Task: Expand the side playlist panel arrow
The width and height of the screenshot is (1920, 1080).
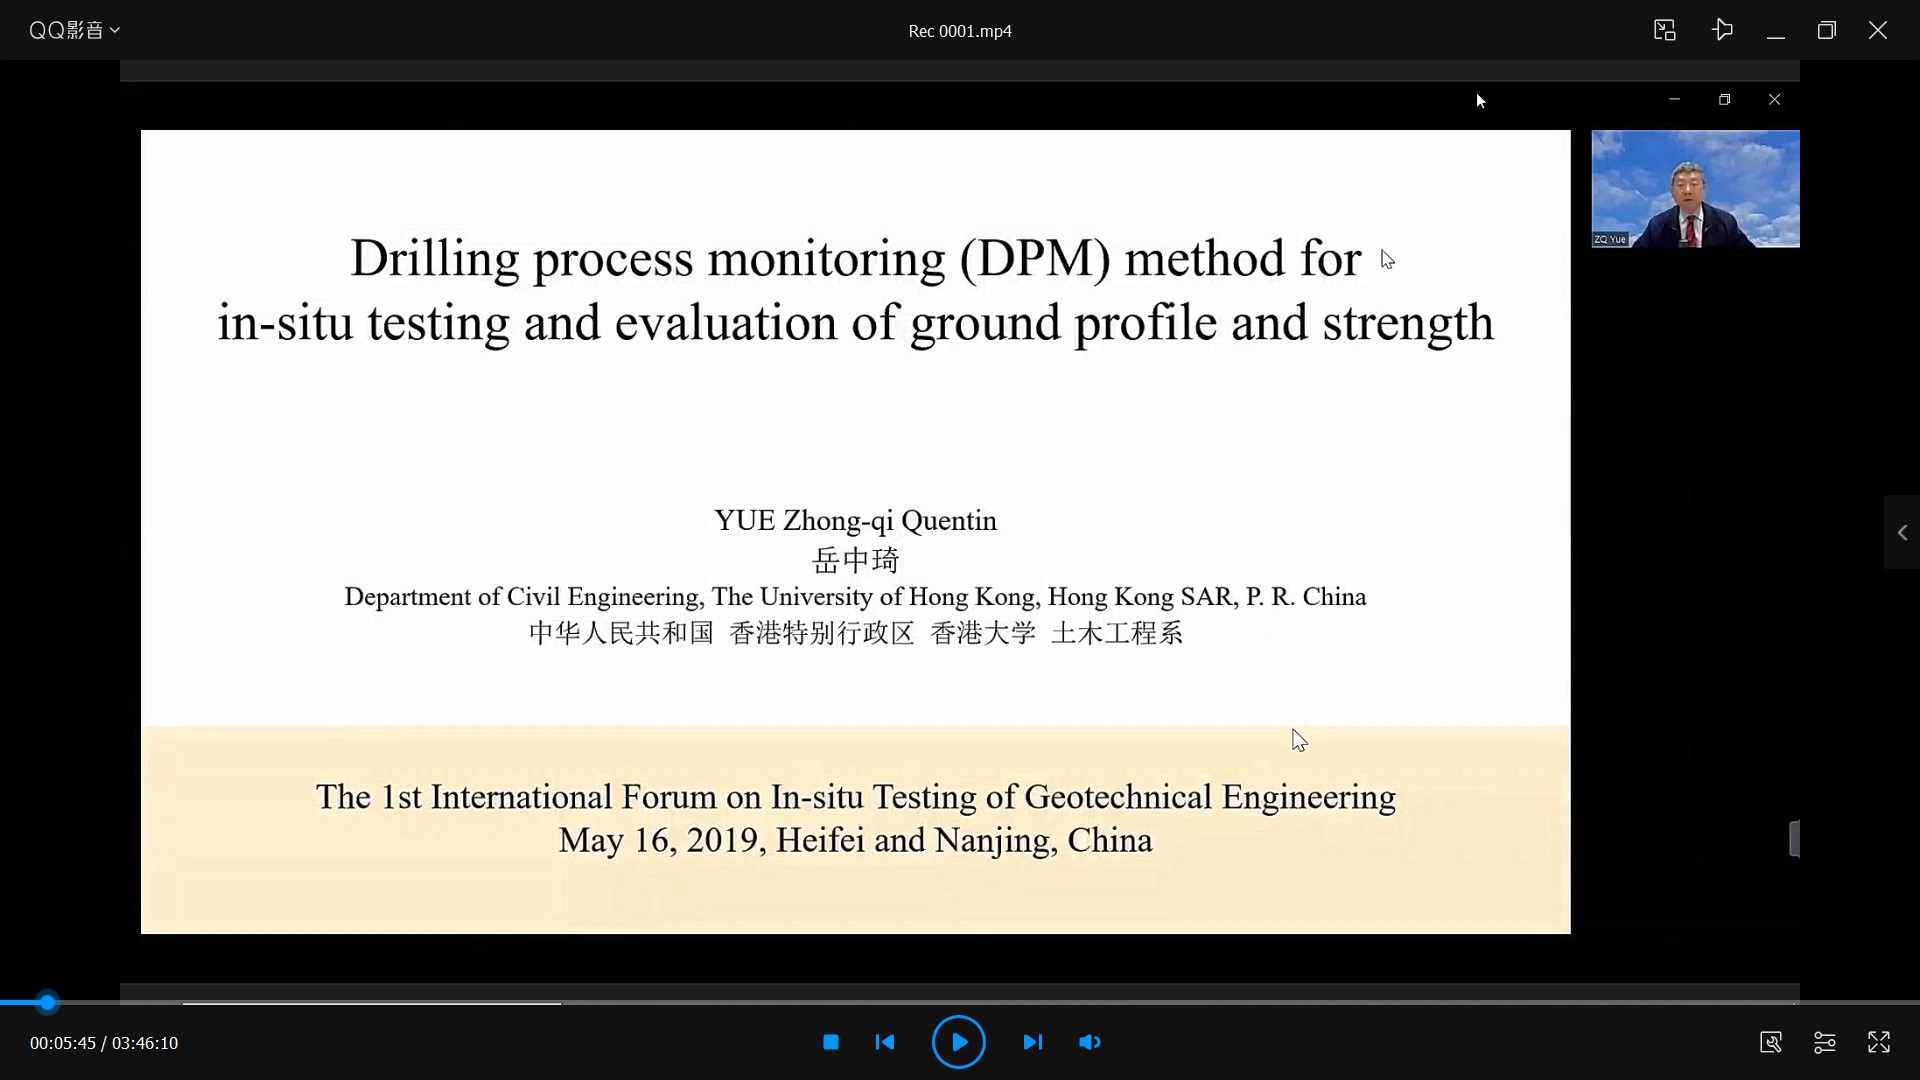Action: click(x=1902, y=533)
